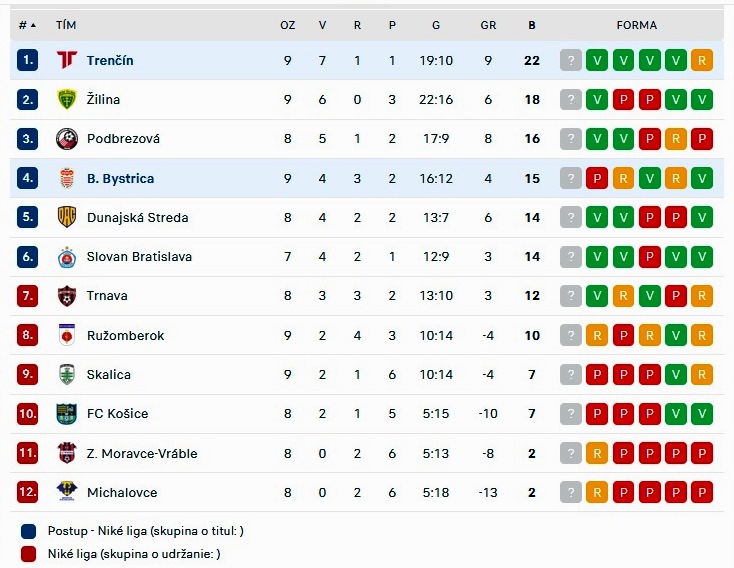
Task: Click the Trnava club crest
Action: coord(66,296)
